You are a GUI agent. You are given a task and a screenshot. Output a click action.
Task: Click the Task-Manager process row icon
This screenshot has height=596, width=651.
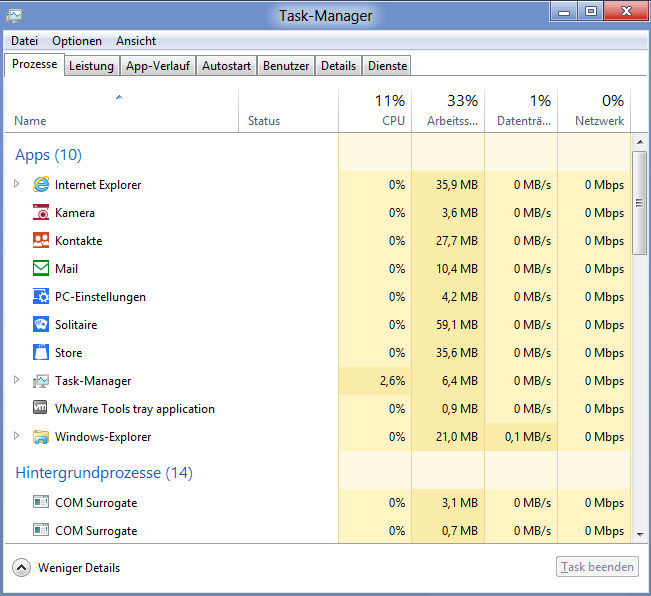tap(41, 380)
